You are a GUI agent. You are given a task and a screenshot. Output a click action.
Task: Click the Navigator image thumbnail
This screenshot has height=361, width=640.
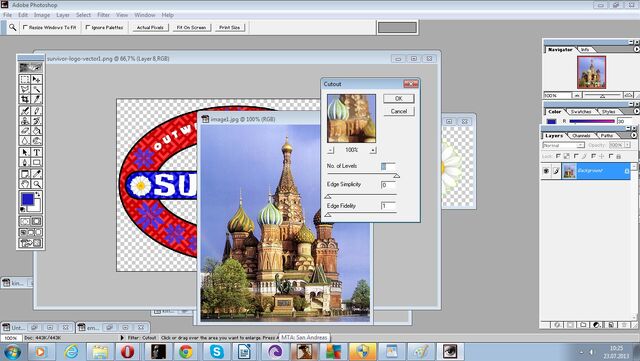pos(591,72)
